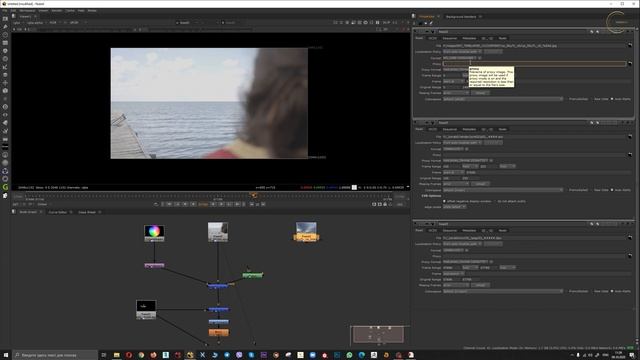Image resolution: width=640 pixels, height=360 pixels.
Task: Click the highlighted Proxy input field
Action: (x=534, y=64)
